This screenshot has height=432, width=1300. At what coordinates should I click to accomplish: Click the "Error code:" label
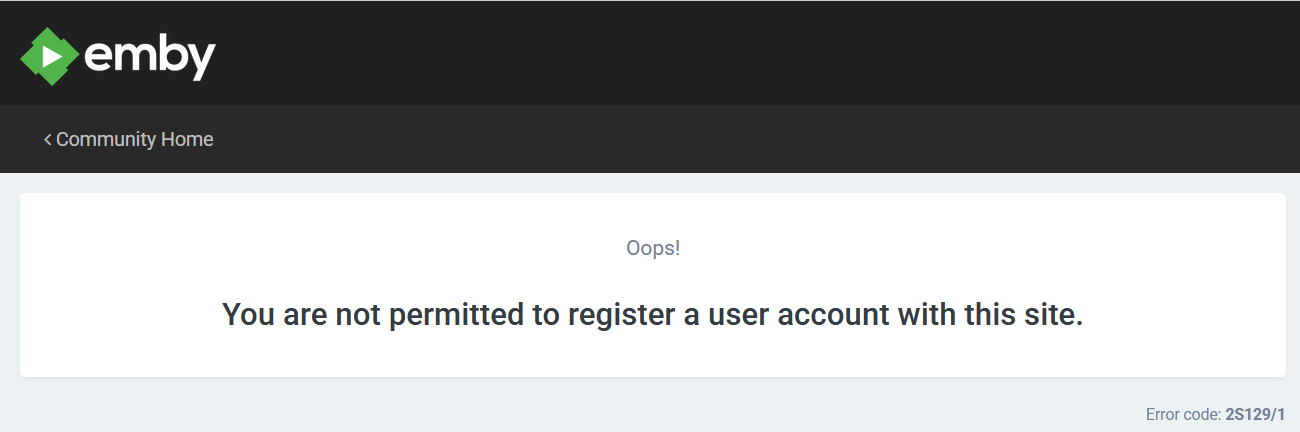coord(1183,414)
